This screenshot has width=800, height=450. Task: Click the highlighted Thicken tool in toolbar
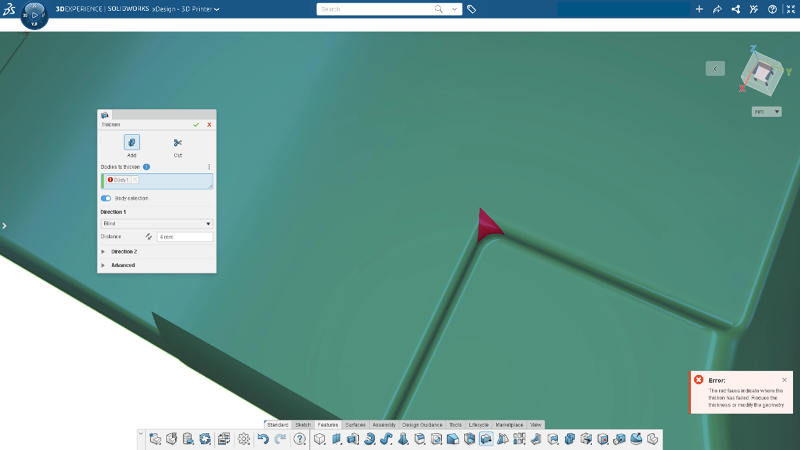(x=486, y=439)
